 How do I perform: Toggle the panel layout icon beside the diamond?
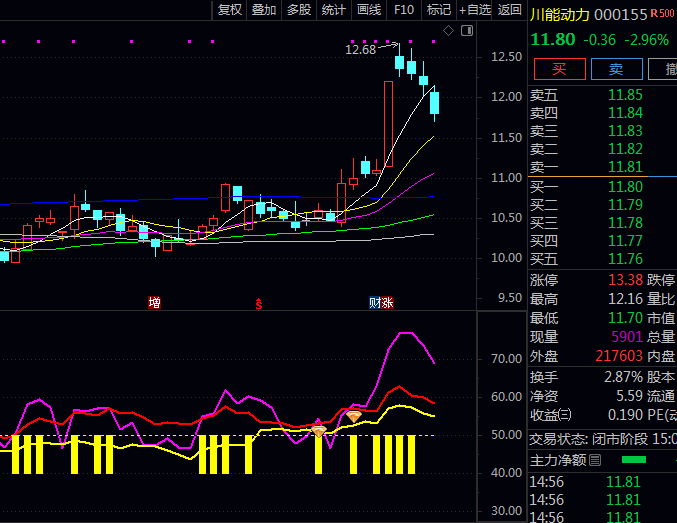point(465,31)
